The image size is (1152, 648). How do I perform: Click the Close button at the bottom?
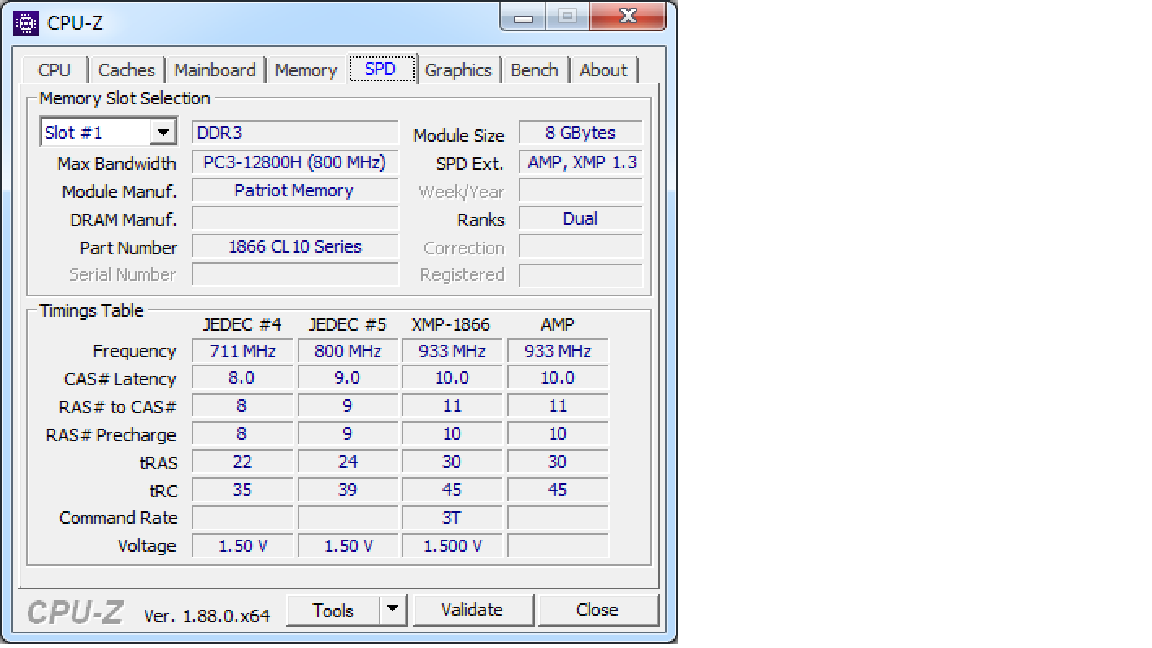[597, 610]
